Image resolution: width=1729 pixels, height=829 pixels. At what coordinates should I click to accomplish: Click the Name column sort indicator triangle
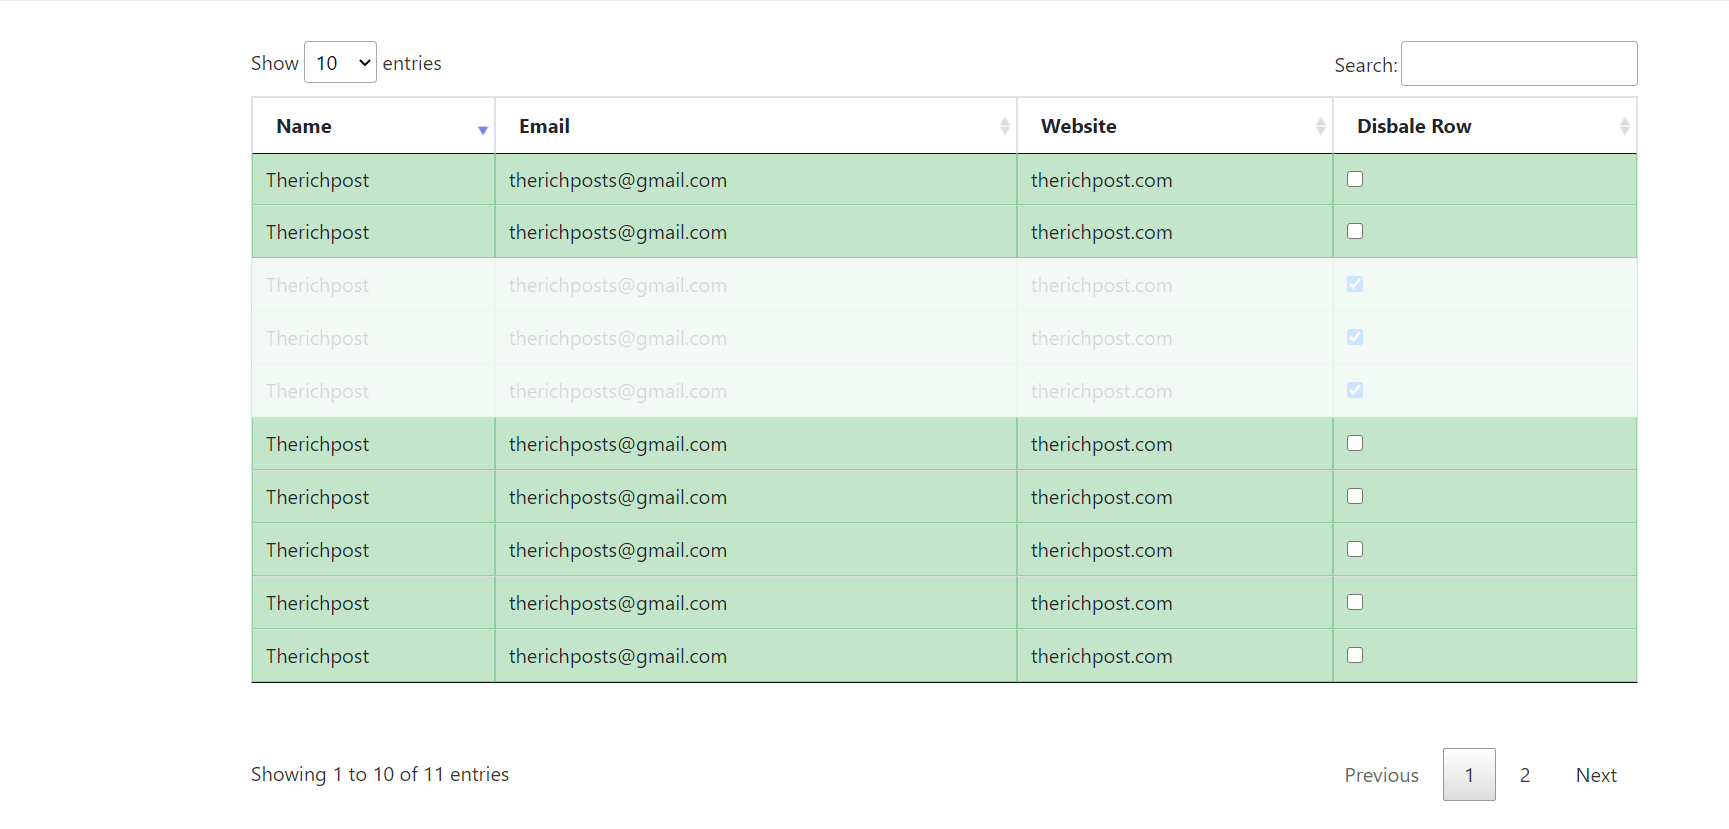pos(483,129)
